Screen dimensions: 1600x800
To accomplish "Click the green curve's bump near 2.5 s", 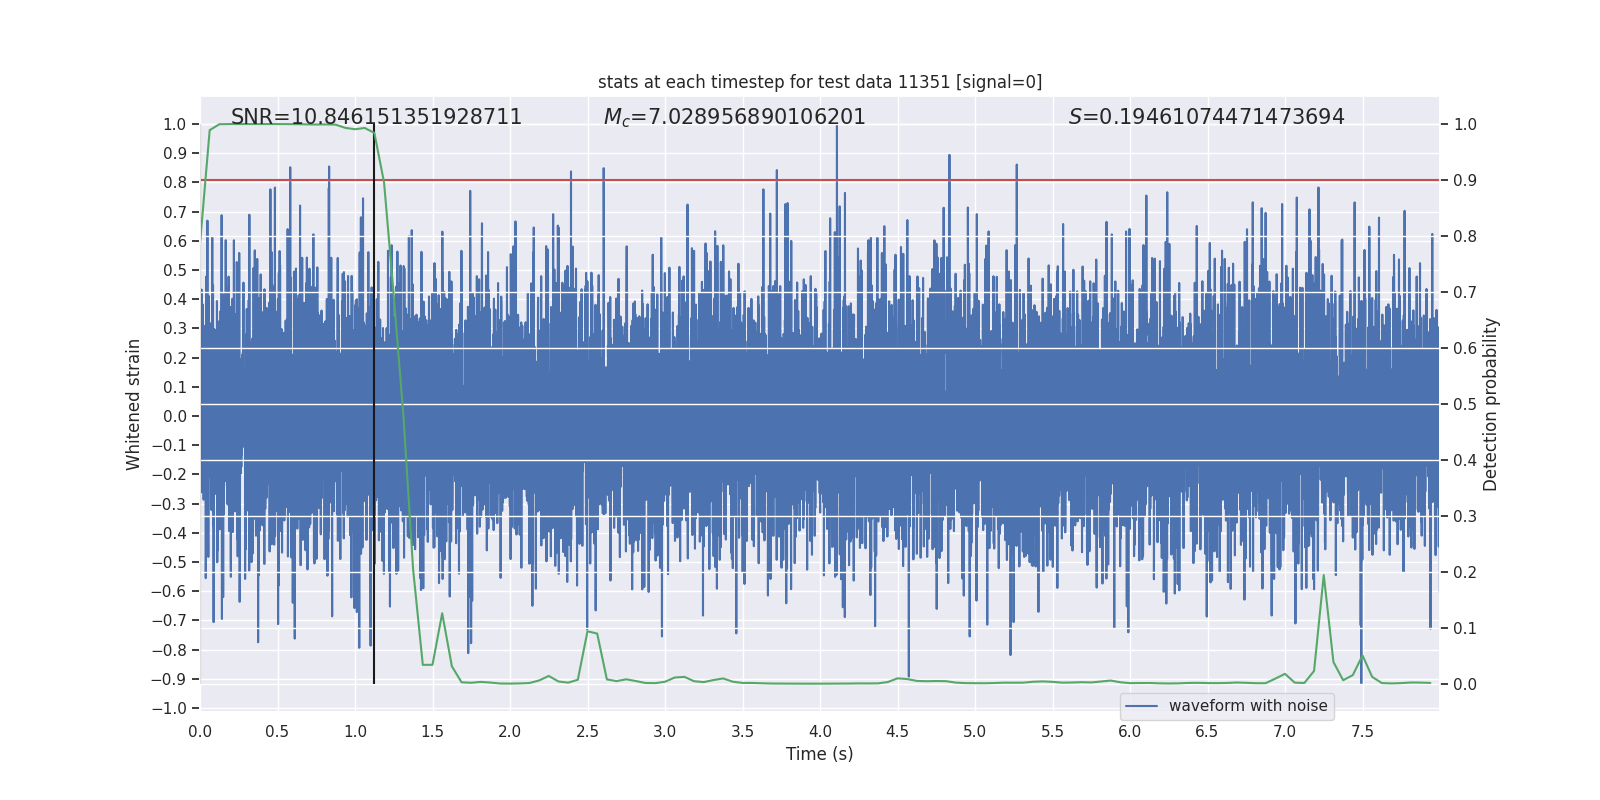I will pyautogui.click(x=591, y=631).
